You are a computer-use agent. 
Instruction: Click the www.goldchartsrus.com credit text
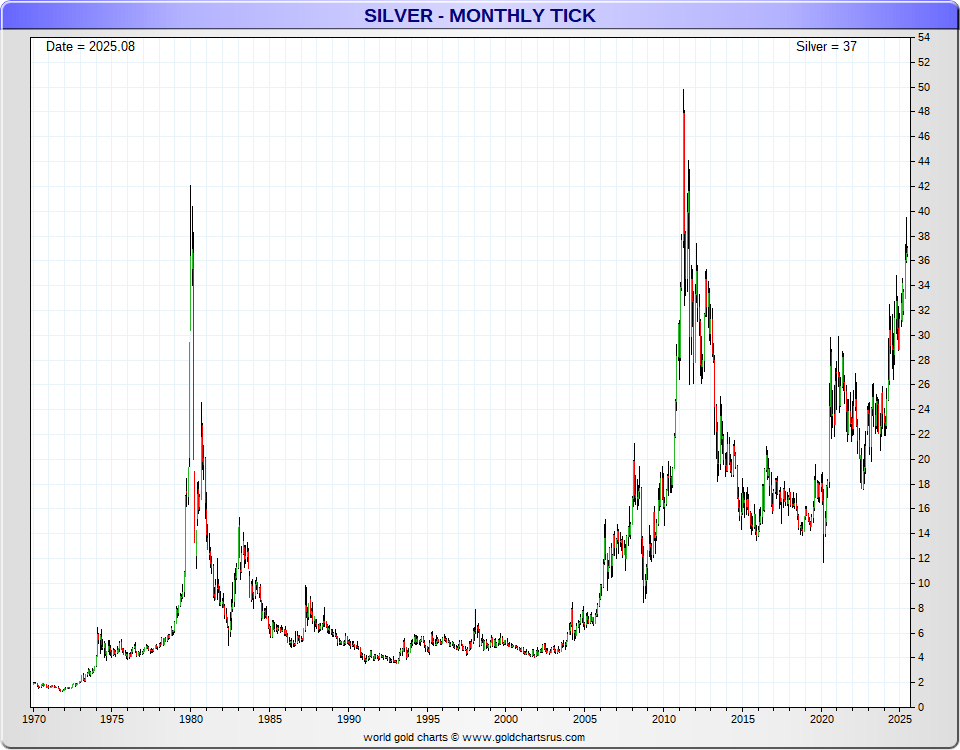(x=523, y=737)
